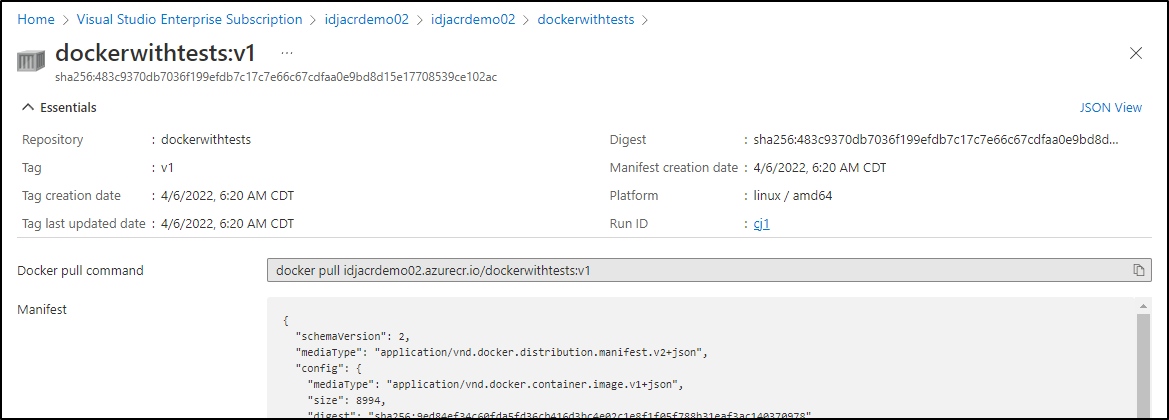Screen dimensions: 1169x420
Task: Open the first idjacrdemo02 breadcrumb
Action: pyautogui.click(x=367, y=19)
